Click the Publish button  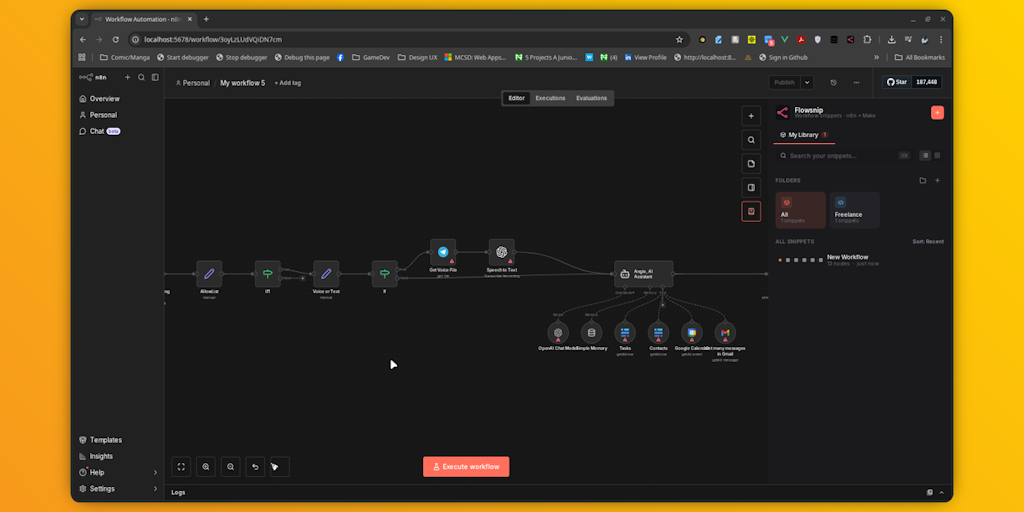(784, 82)
